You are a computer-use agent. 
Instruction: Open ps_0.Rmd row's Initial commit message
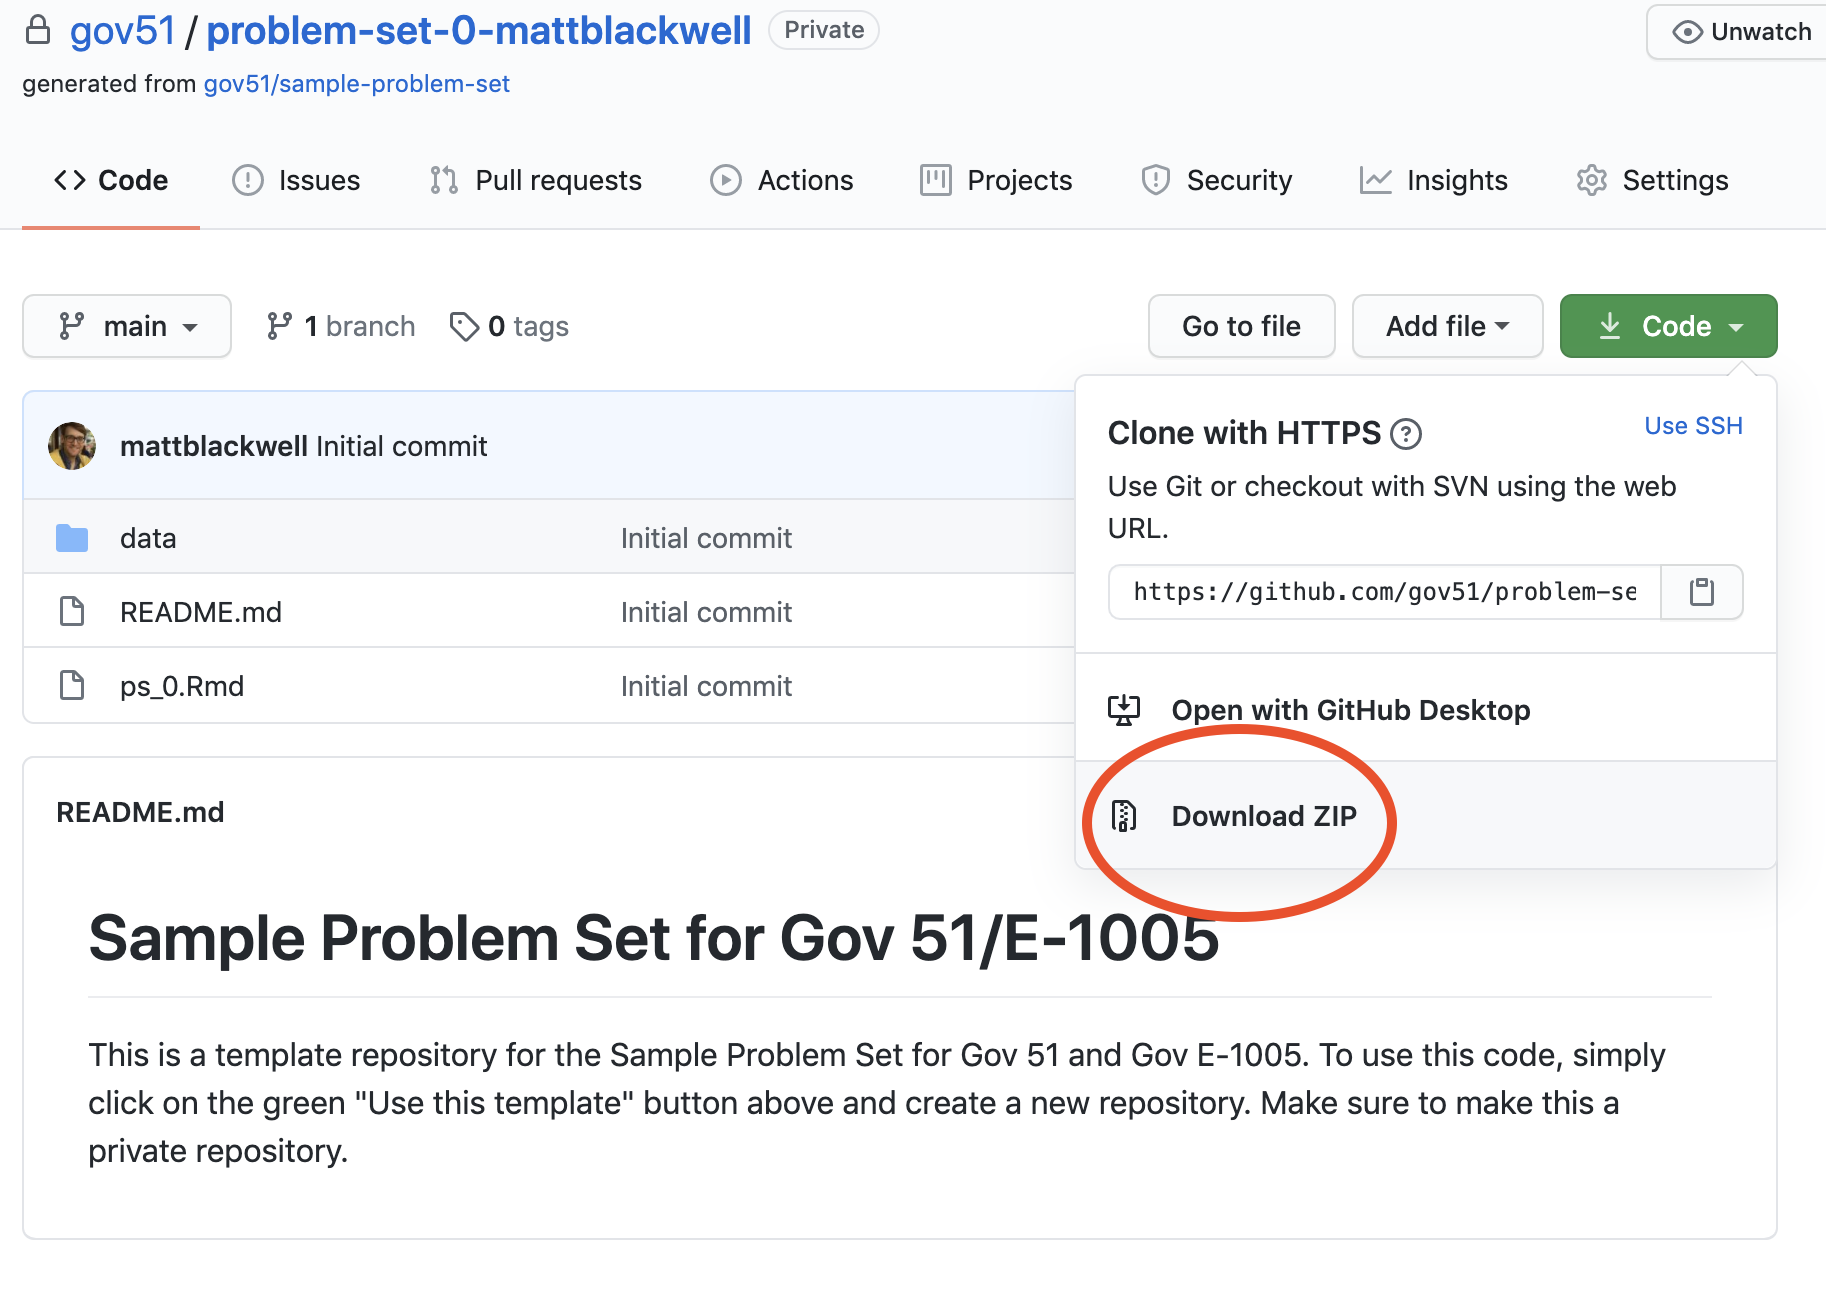tap(706, 686)
